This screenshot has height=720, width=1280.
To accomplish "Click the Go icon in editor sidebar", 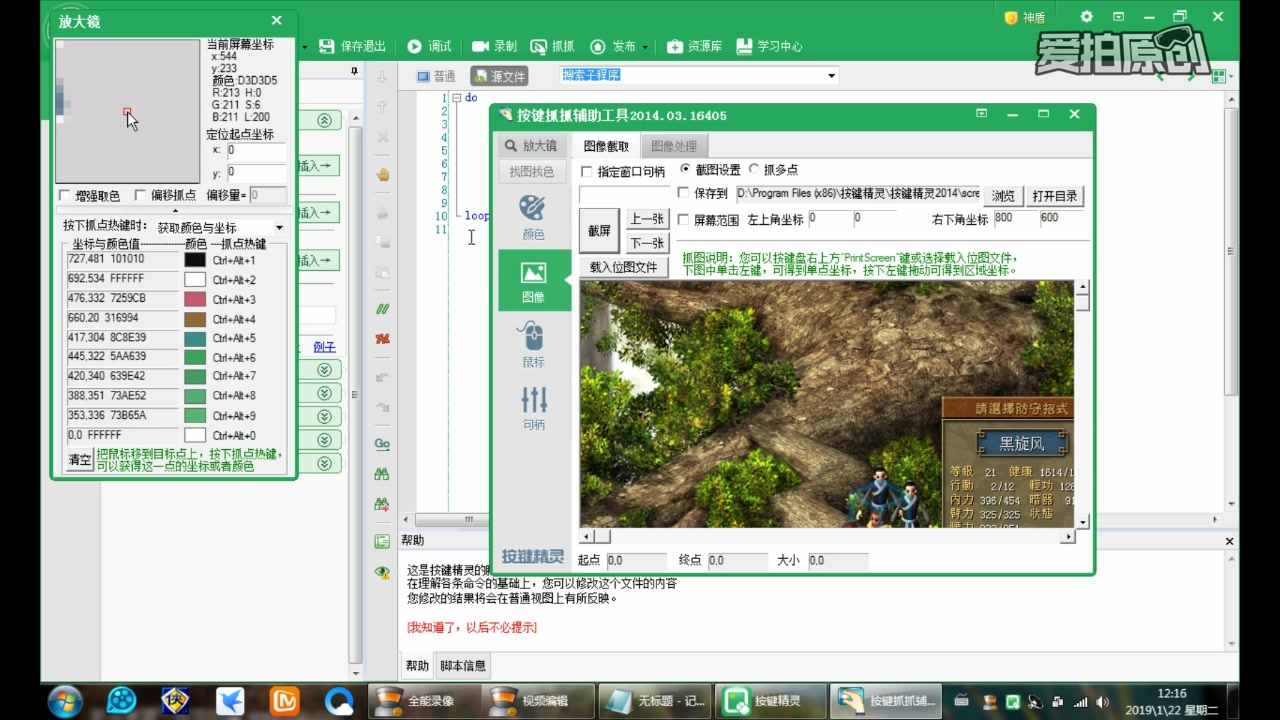I will [x=382, y=444].
